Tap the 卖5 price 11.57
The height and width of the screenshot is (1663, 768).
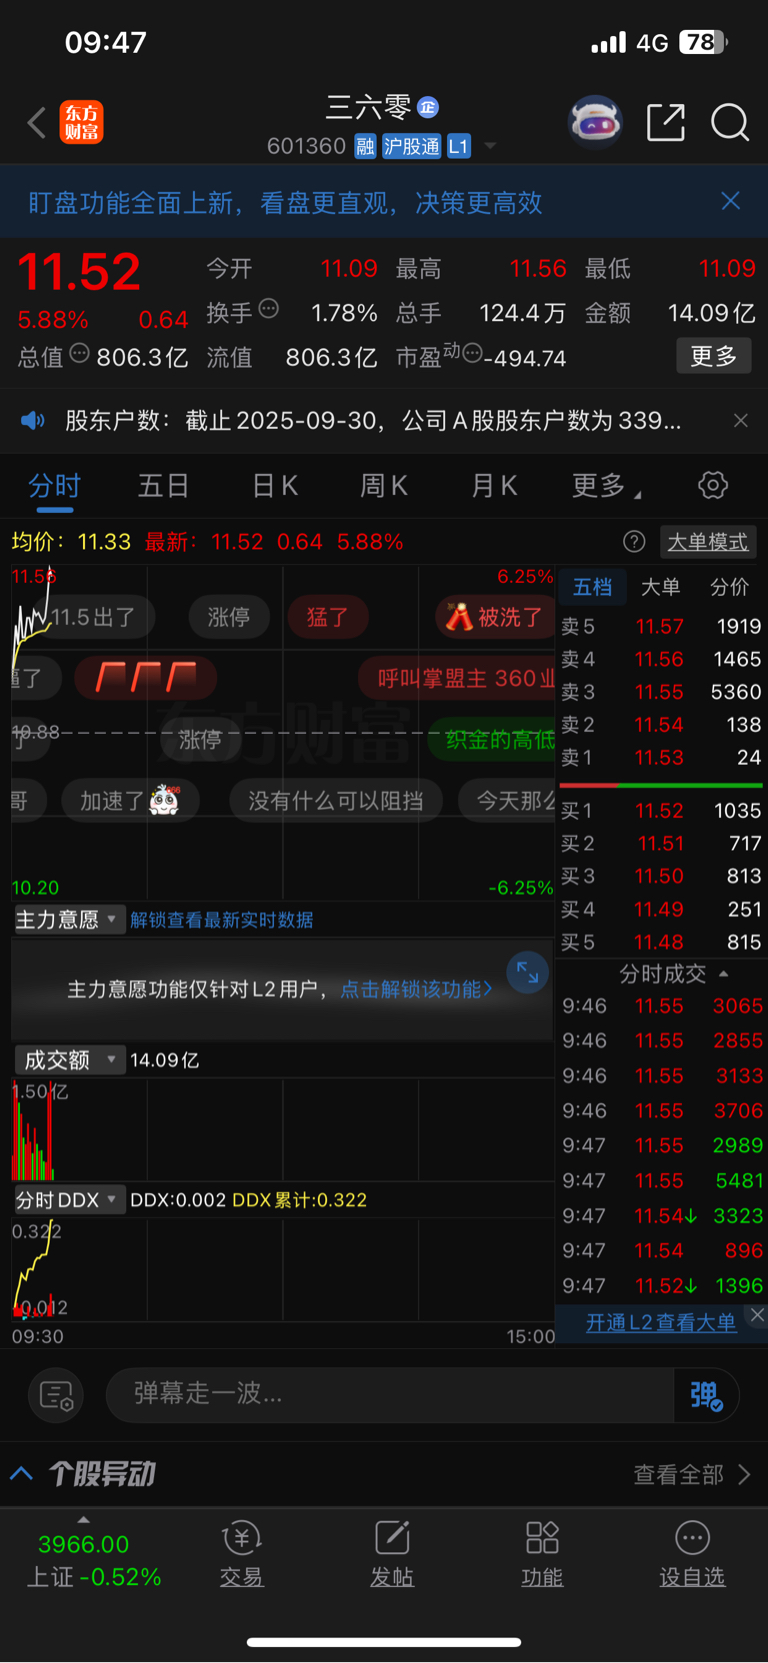point(660,626)
